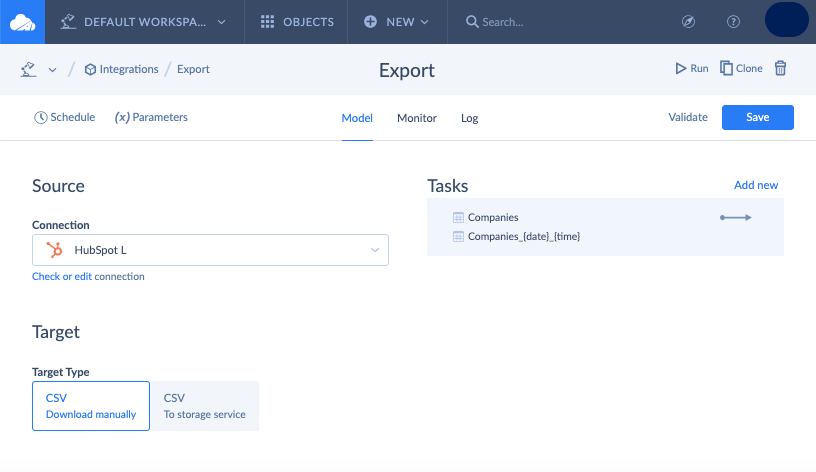Select CSV Download manually target type
Viewport: 816px width, 472px height.
click(x=91, y=406)
